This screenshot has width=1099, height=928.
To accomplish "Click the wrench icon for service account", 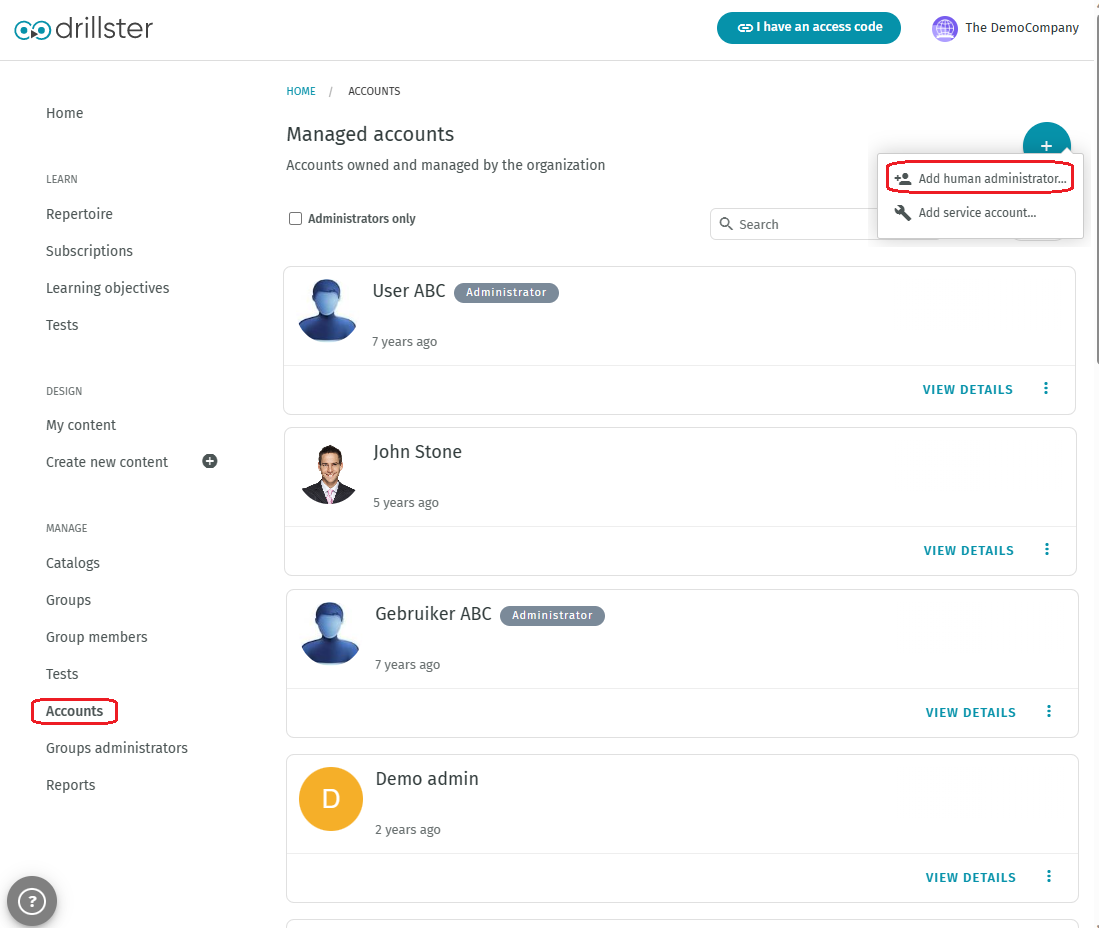I will click(901, 212).
